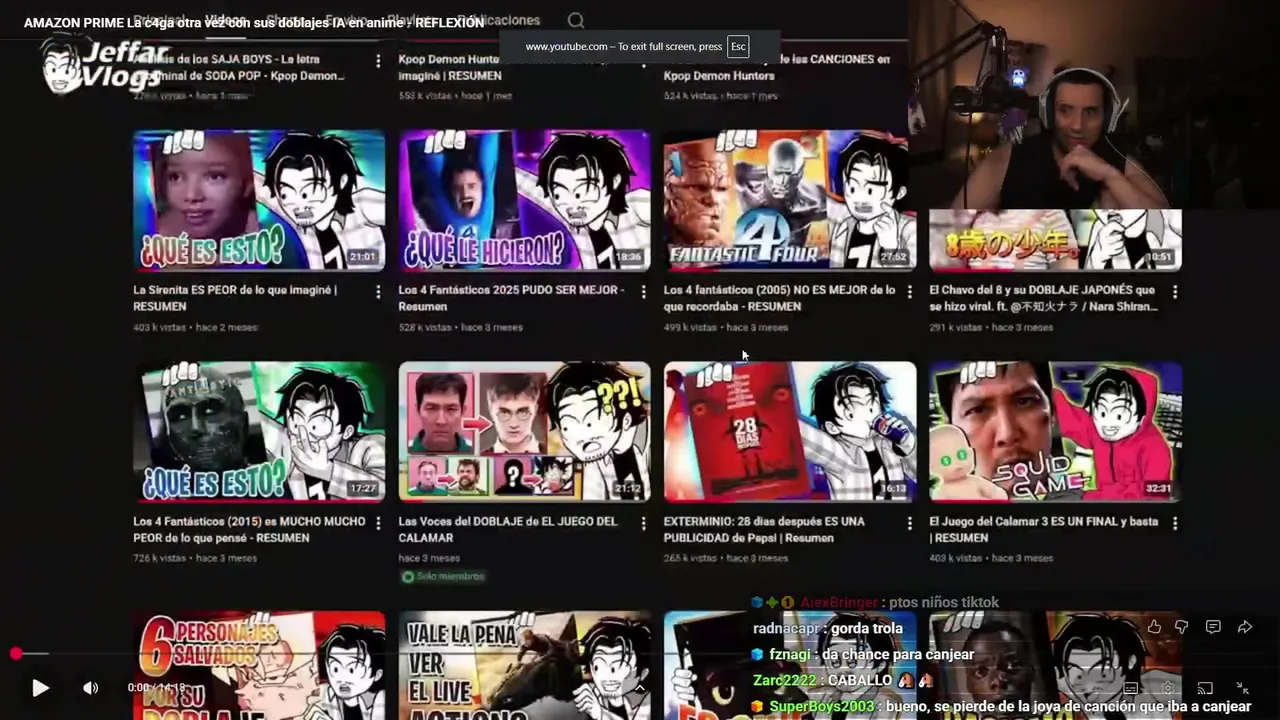Open options menu for Los 4 Fantásticos (2005)
The image size is (1280, 720).
(909, 292)
